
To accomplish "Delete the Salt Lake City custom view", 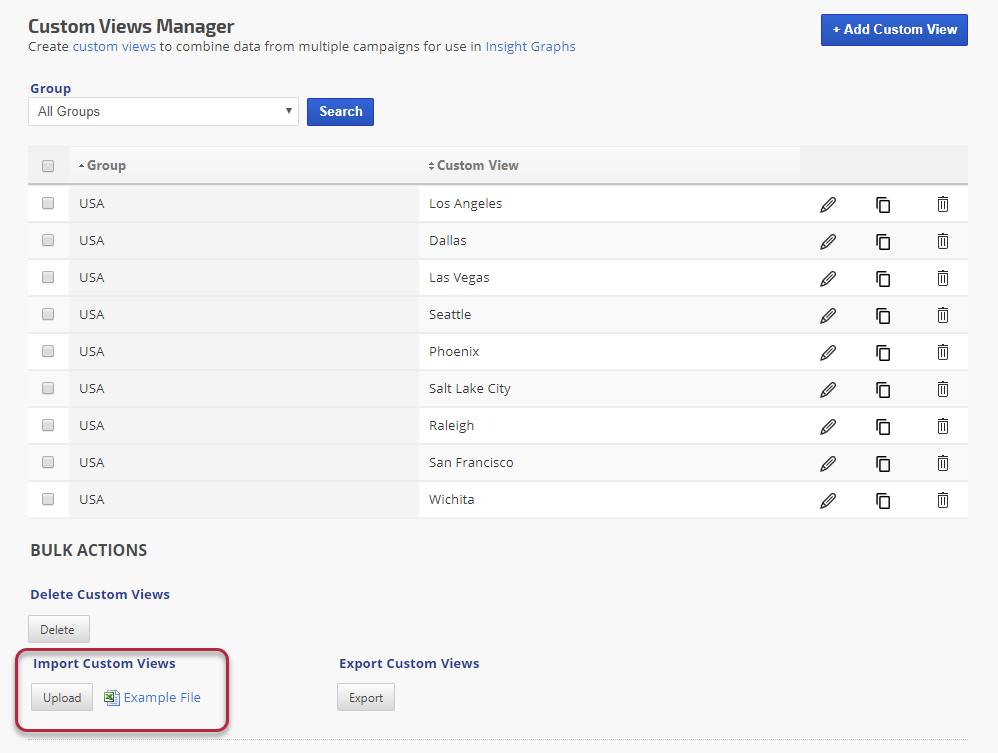I will 942,389.
